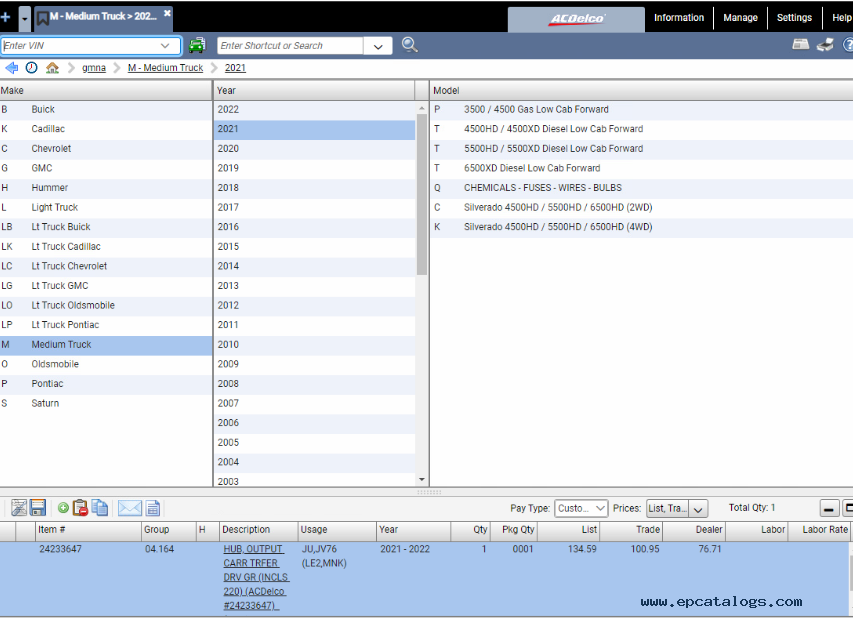
Task: Open the ACDelco catalog tab
Action: click(x=576, y=19)
